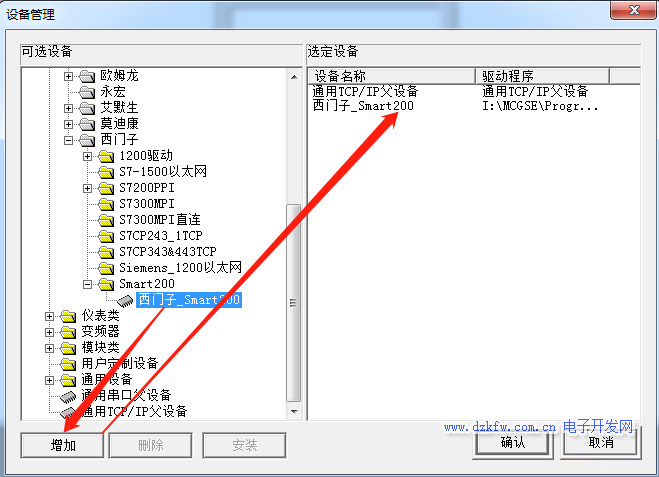Click the 西门子_Smart200 device chip icon

[125, 300]
